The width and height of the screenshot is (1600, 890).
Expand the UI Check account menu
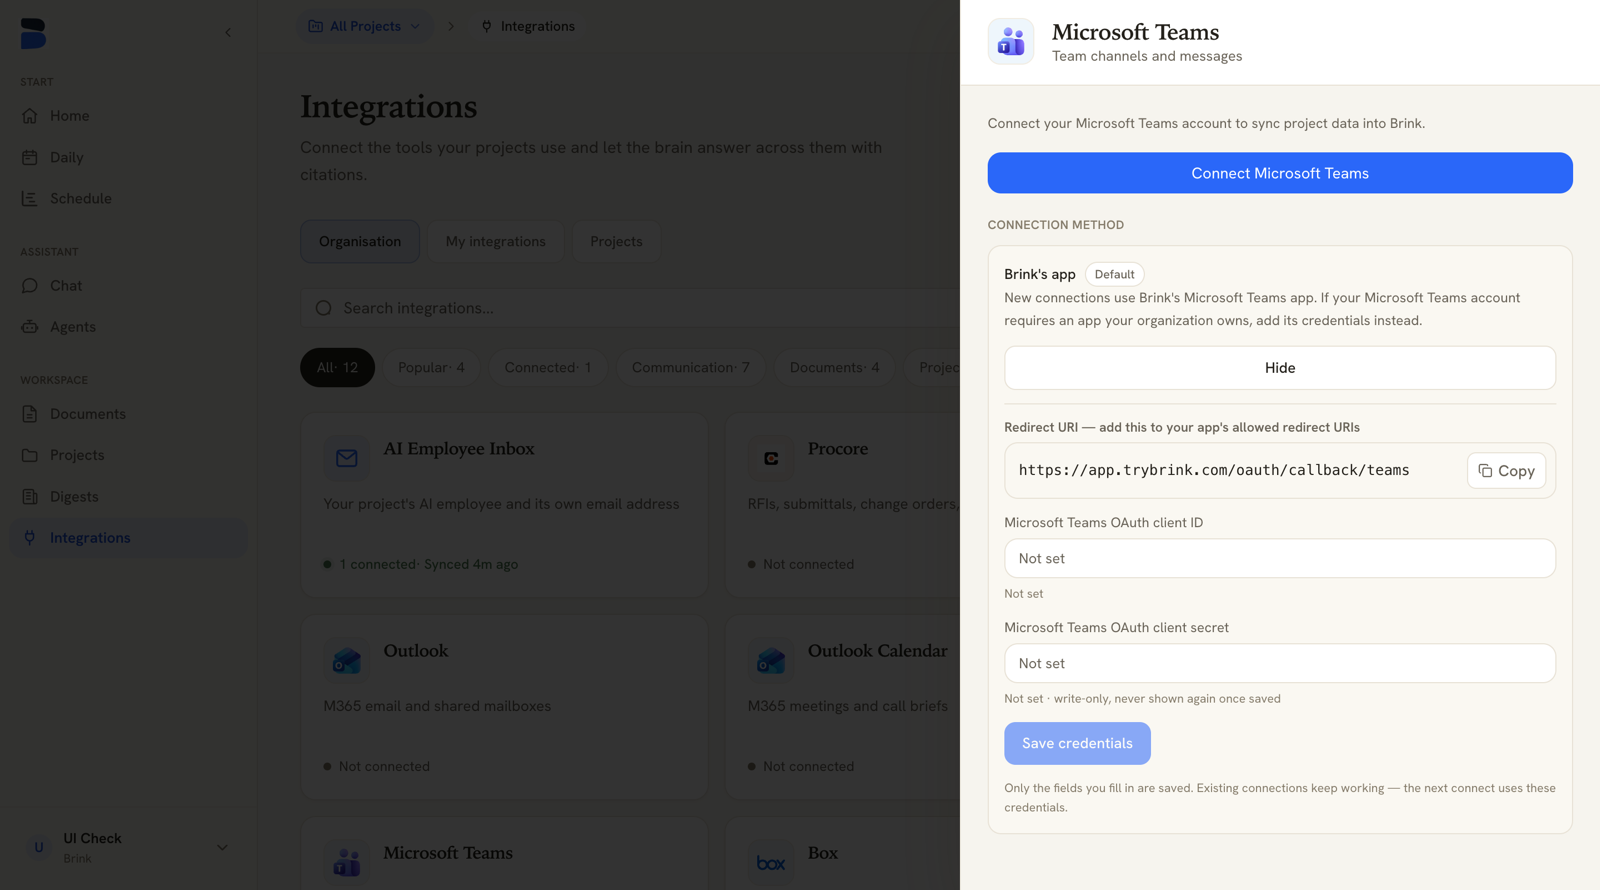point(222,847)
